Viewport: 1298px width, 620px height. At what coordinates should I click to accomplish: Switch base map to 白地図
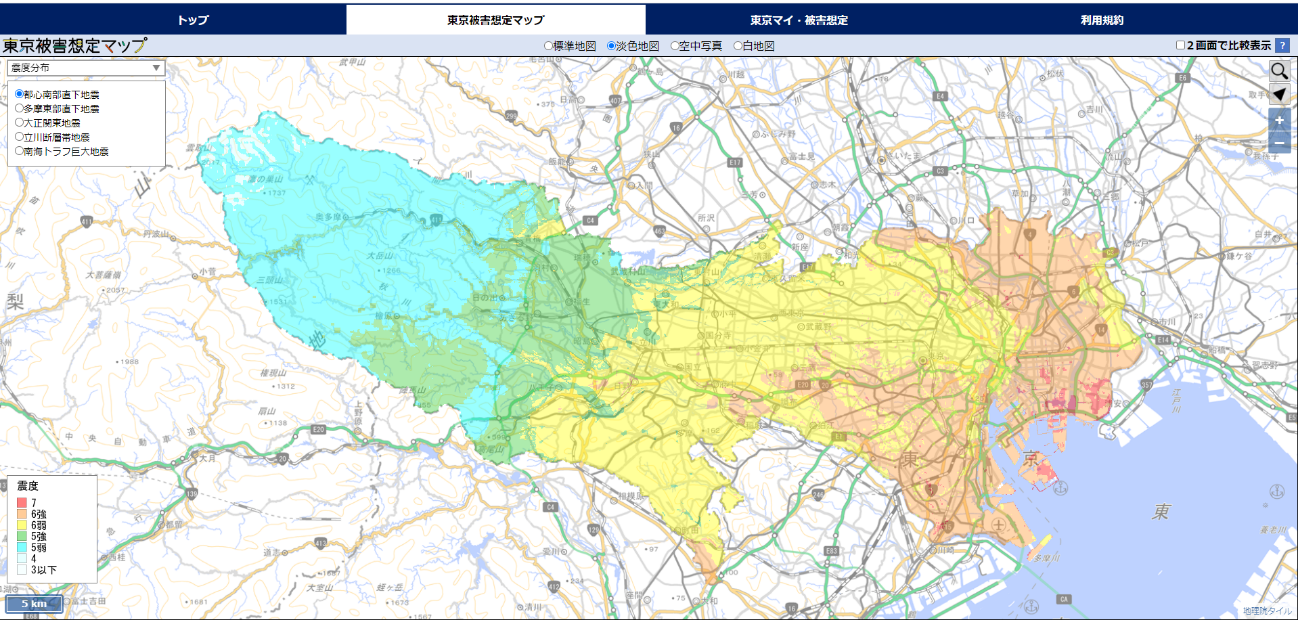point(738,46)
